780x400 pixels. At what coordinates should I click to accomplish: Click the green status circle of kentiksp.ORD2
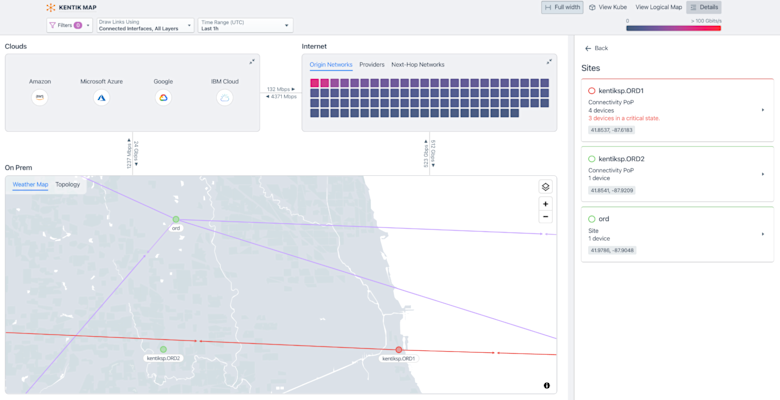[x=591, y=159]
